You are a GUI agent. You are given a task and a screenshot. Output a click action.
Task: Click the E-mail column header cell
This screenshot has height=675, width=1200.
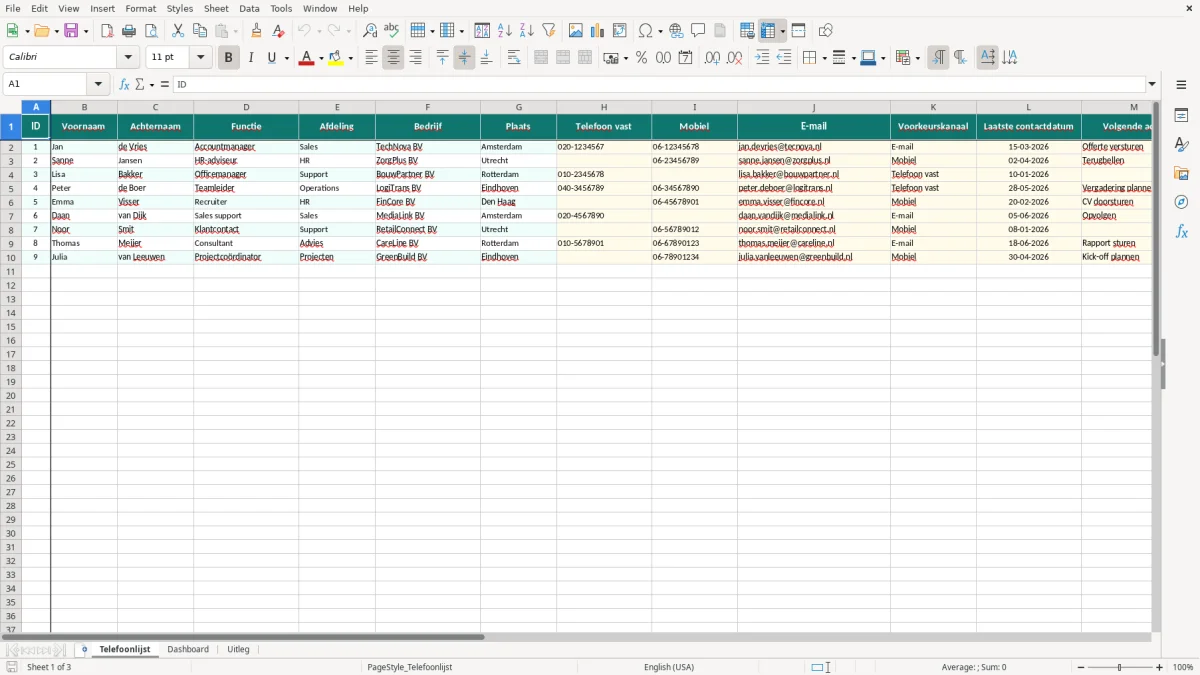814,127
